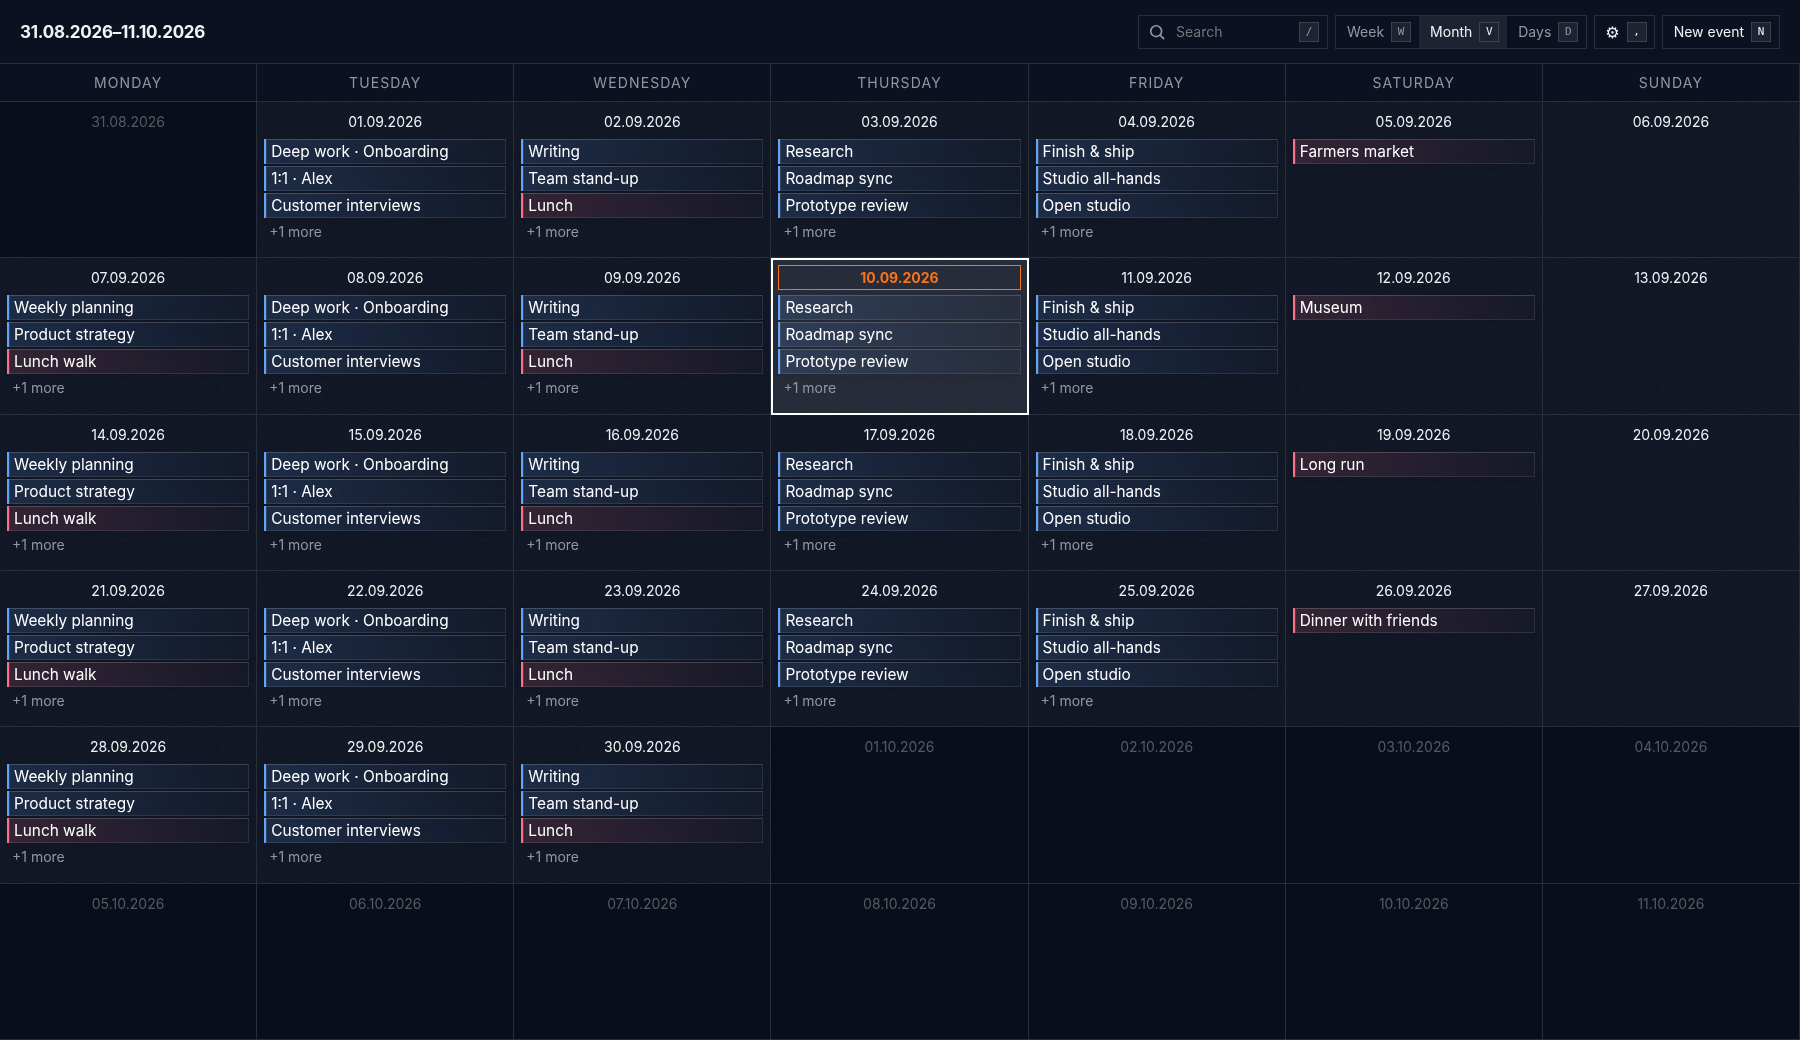Open Lunch event on 16.09.2026

(642, 518)
